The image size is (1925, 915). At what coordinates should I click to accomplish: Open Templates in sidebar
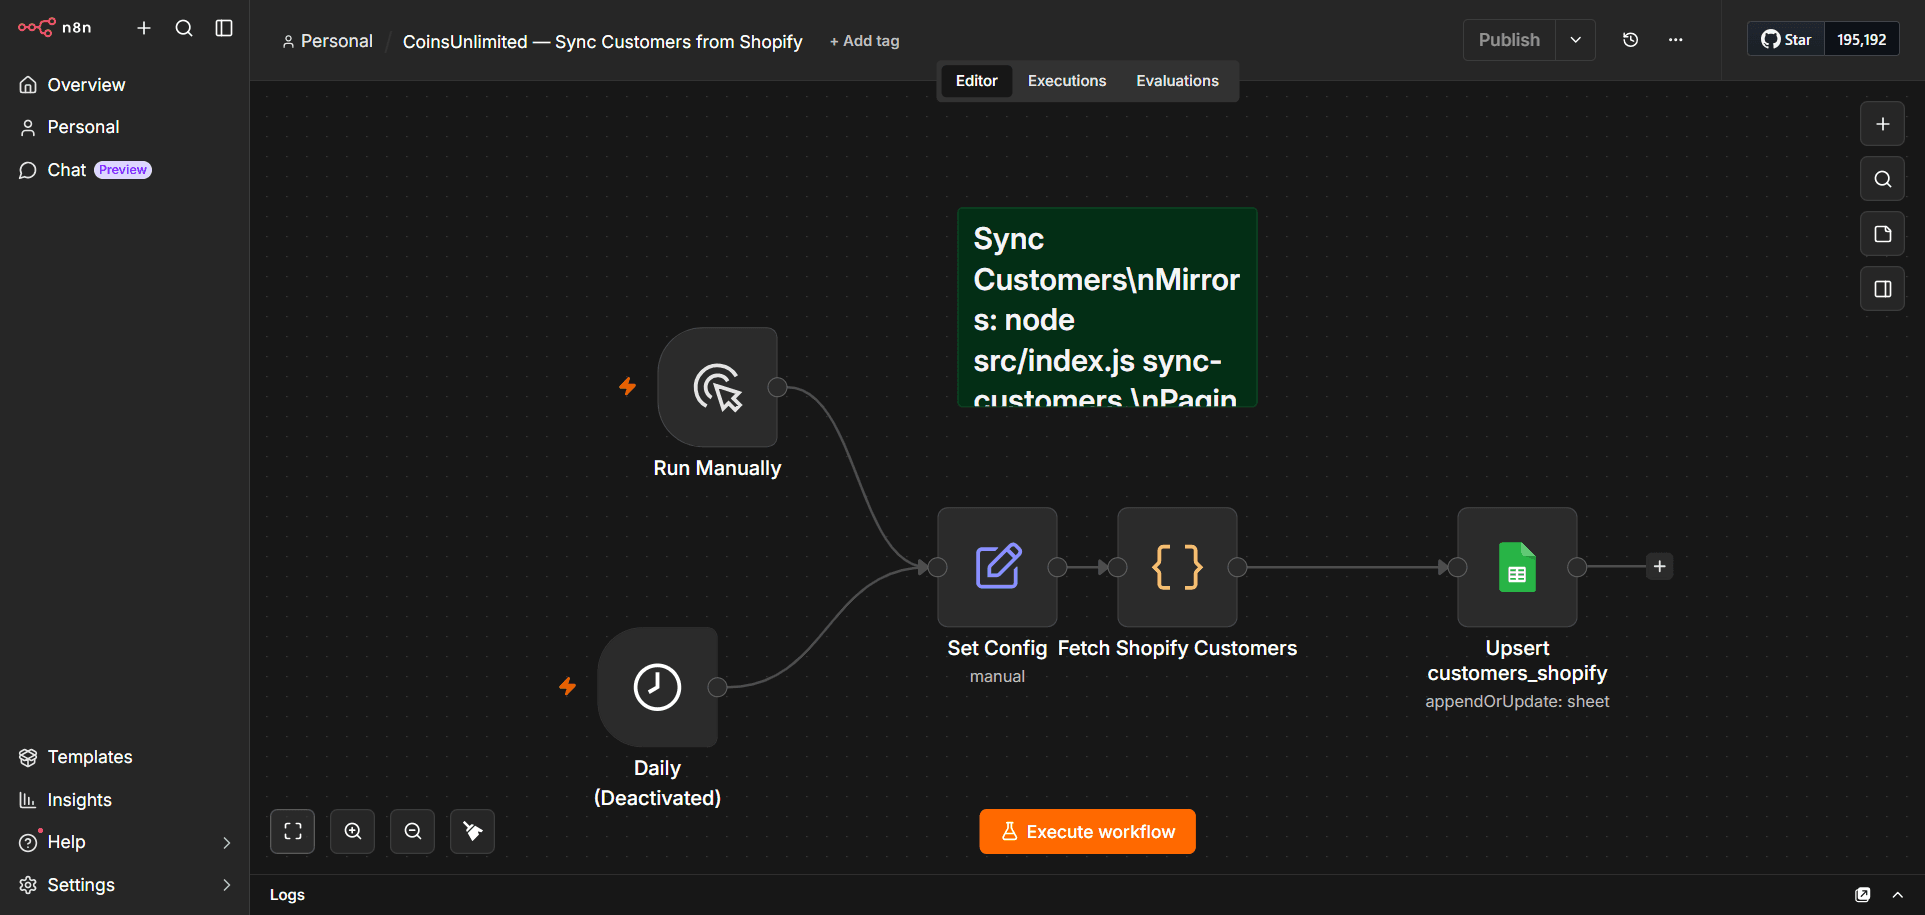pyautogui.click(x=124, y=757)
